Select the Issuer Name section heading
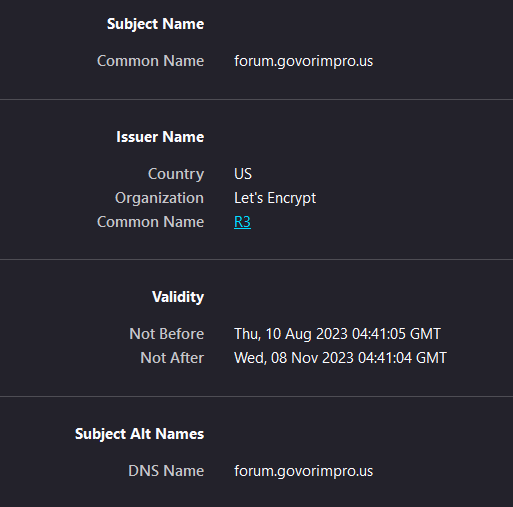The height and width of the screenshot is (507, 513). tap(160, 137)
